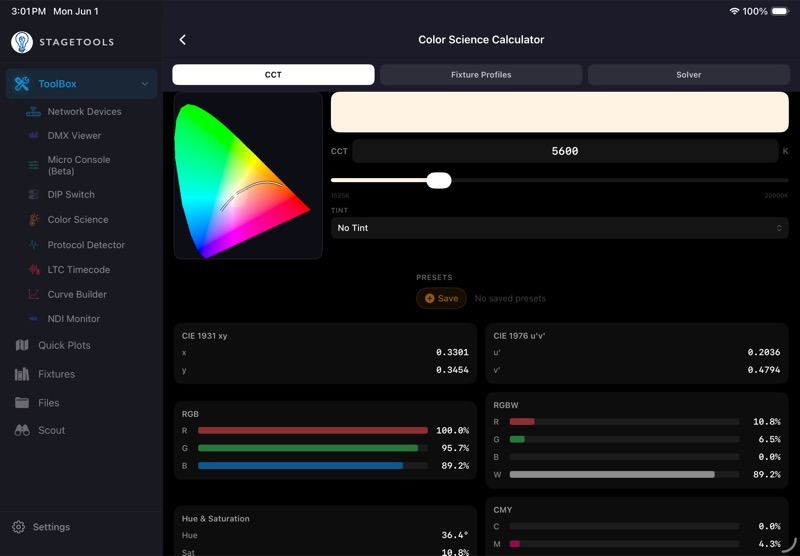The image size is (800, 556).
Task: Open the Fixtures library icon
Action: (x=22, y=374)
